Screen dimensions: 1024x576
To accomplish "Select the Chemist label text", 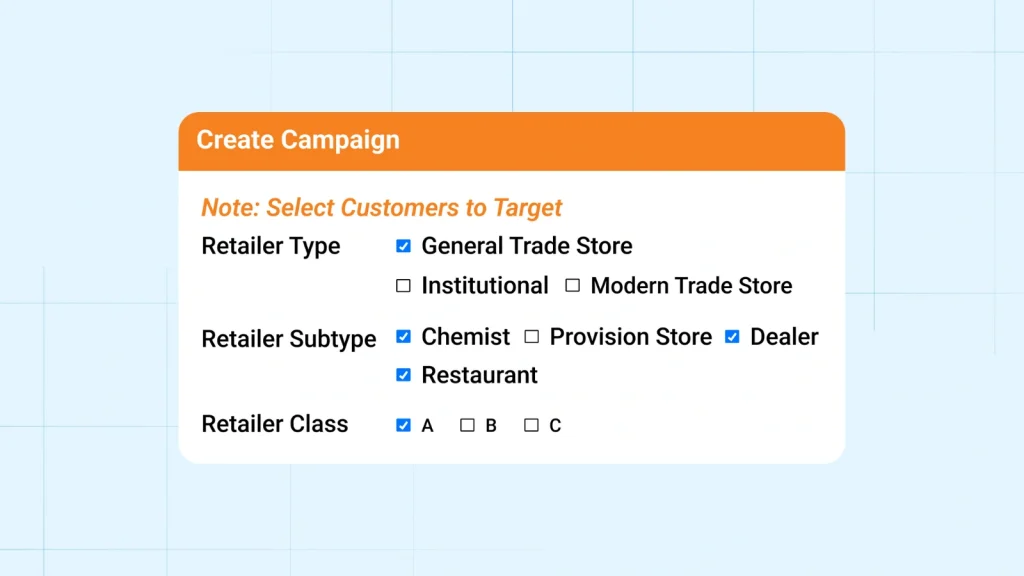I will (466, 337).
